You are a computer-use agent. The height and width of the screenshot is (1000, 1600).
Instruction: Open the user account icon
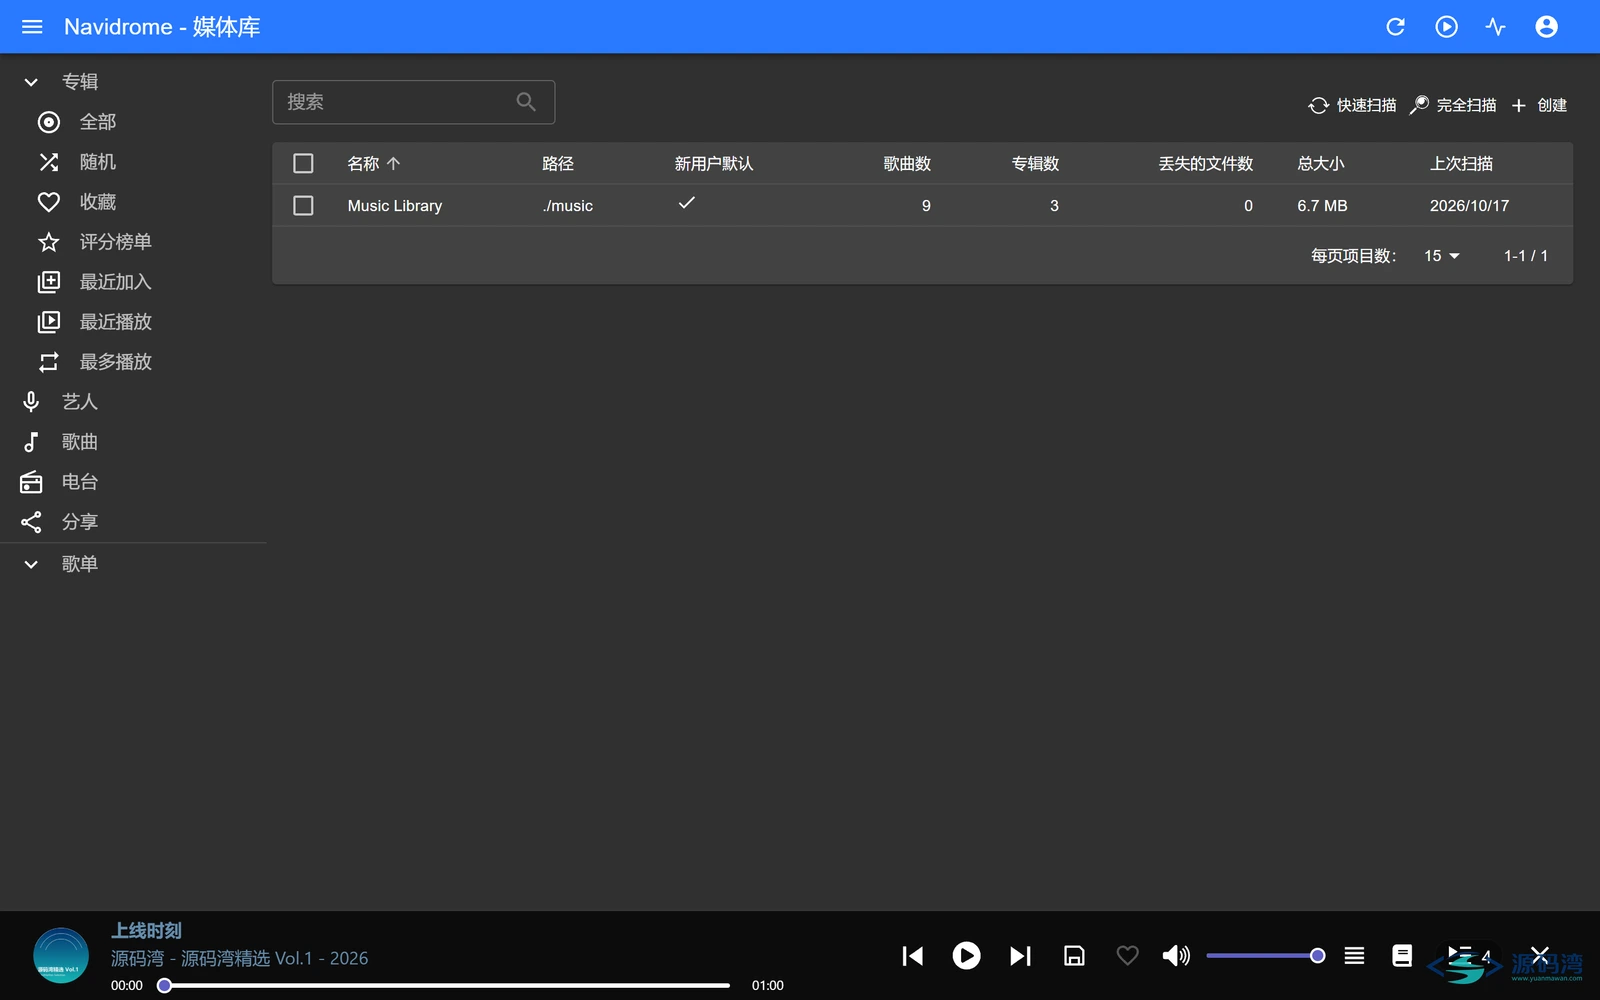(x=1546, y=27)
